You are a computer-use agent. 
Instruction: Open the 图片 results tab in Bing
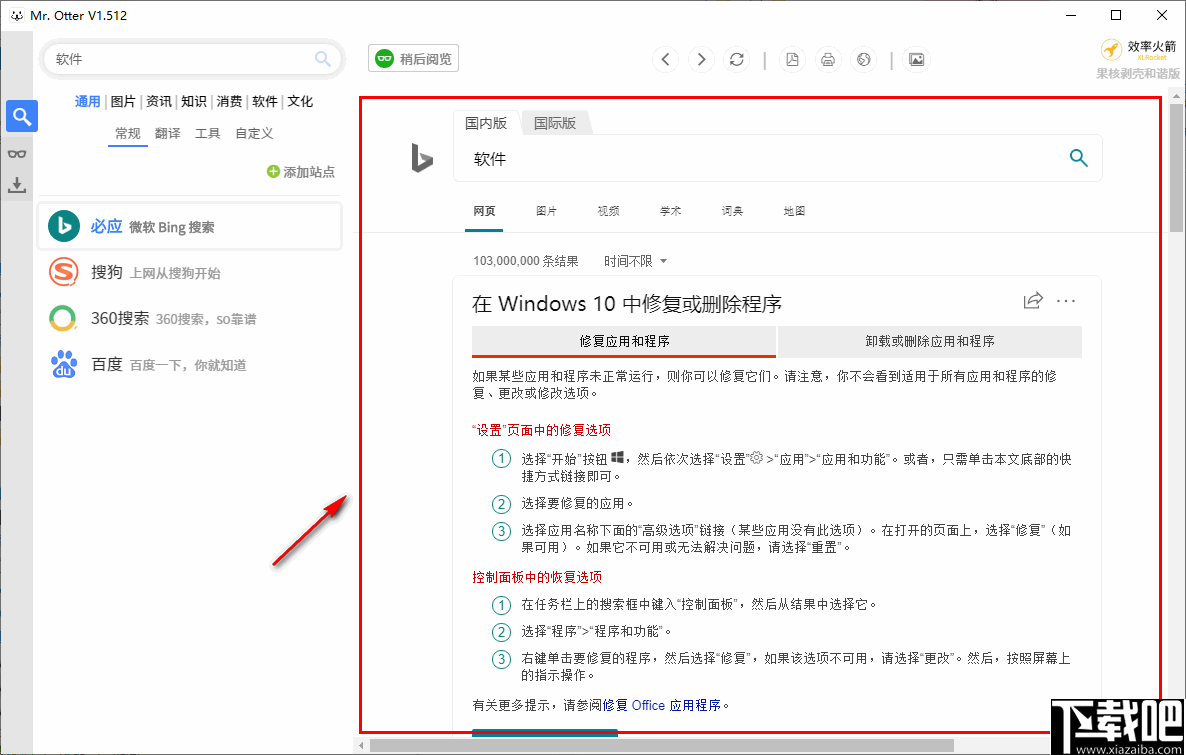click(x=546, y=211)
